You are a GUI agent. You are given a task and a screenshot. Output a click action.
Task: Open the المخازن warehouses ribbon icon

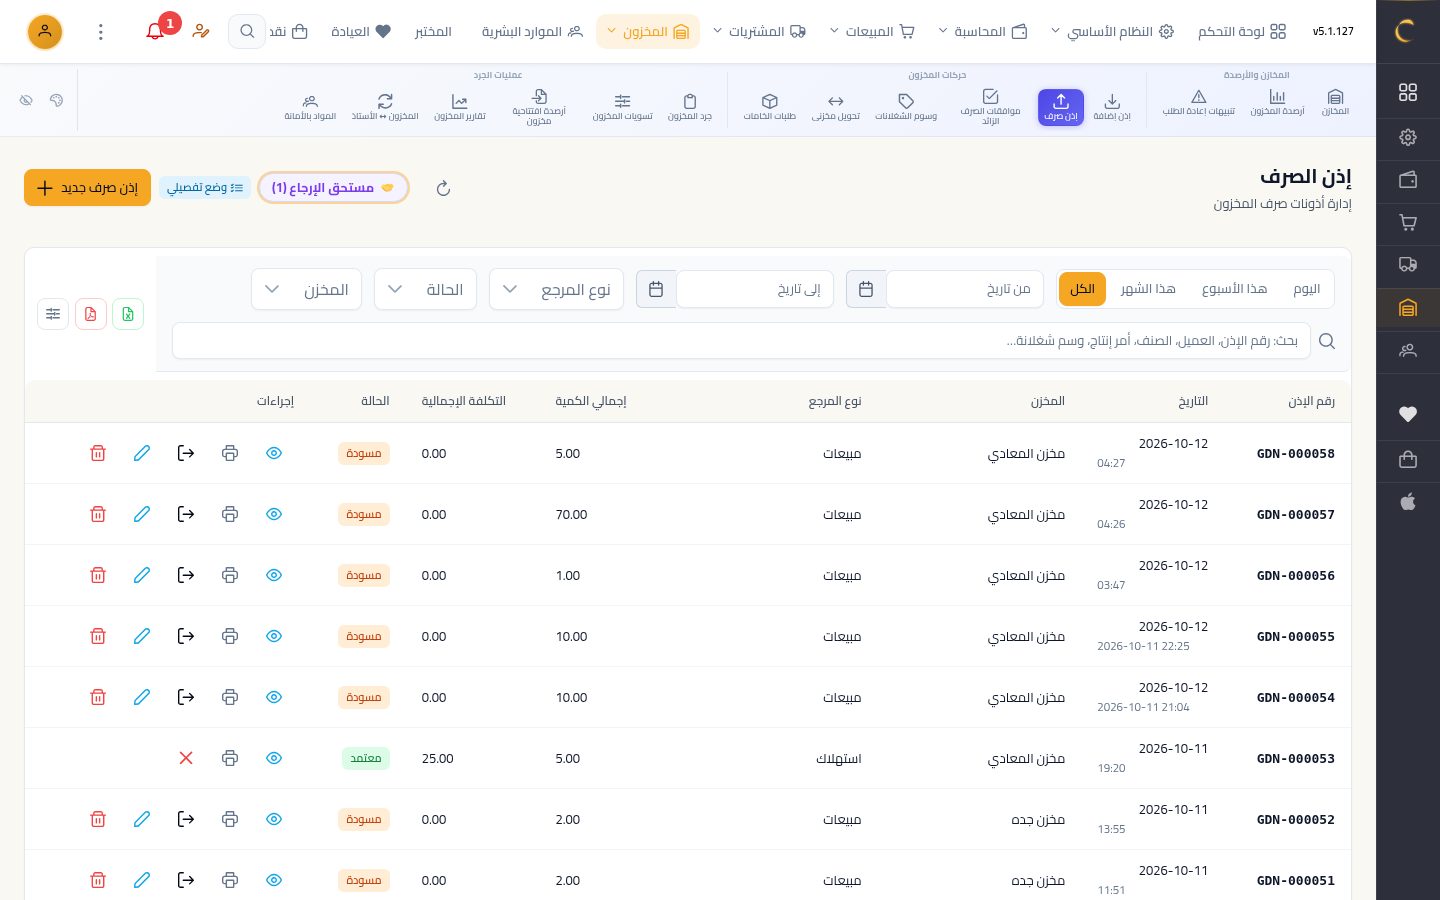pyautogui.click(x=1335, y=103)
